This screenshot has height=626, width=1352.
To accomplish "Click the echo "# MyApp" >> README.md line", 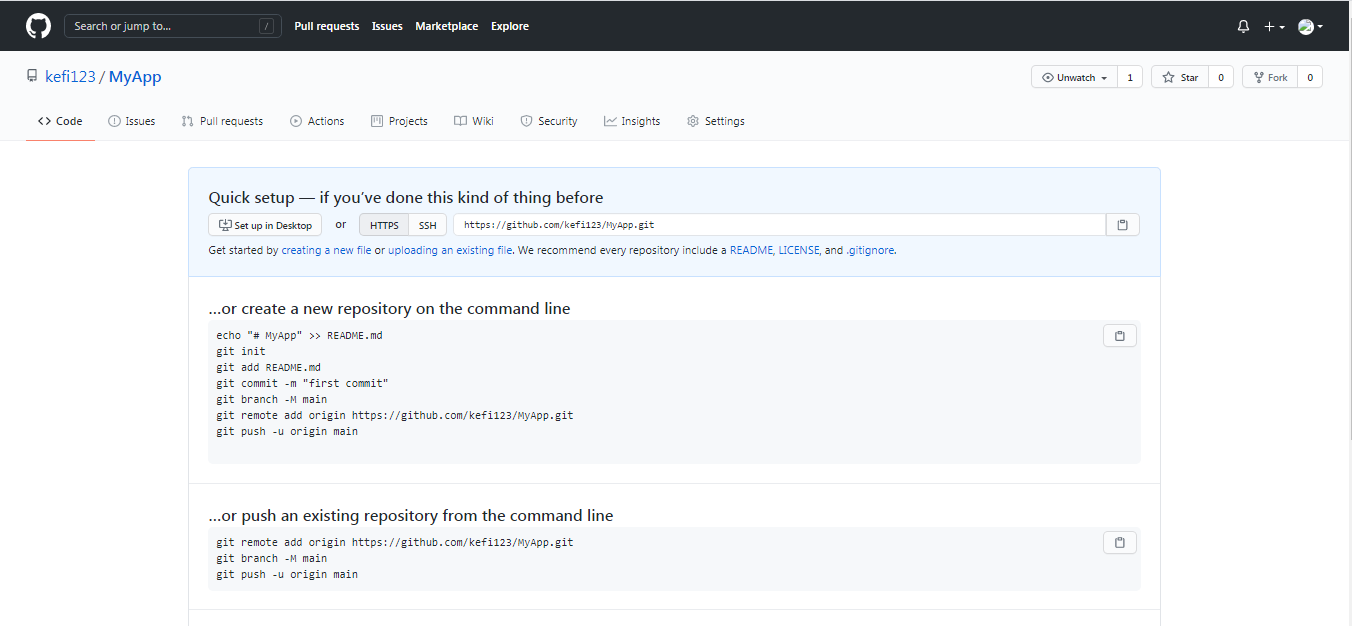I will tap(299, 336).
